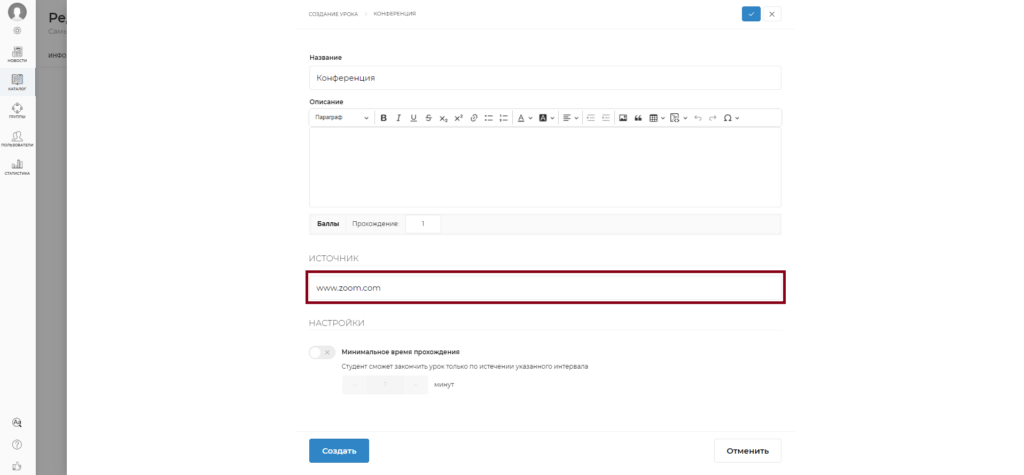1024x475 pixels.
Task: Expand the insert table dropdown
Action: tap(657, 118)
